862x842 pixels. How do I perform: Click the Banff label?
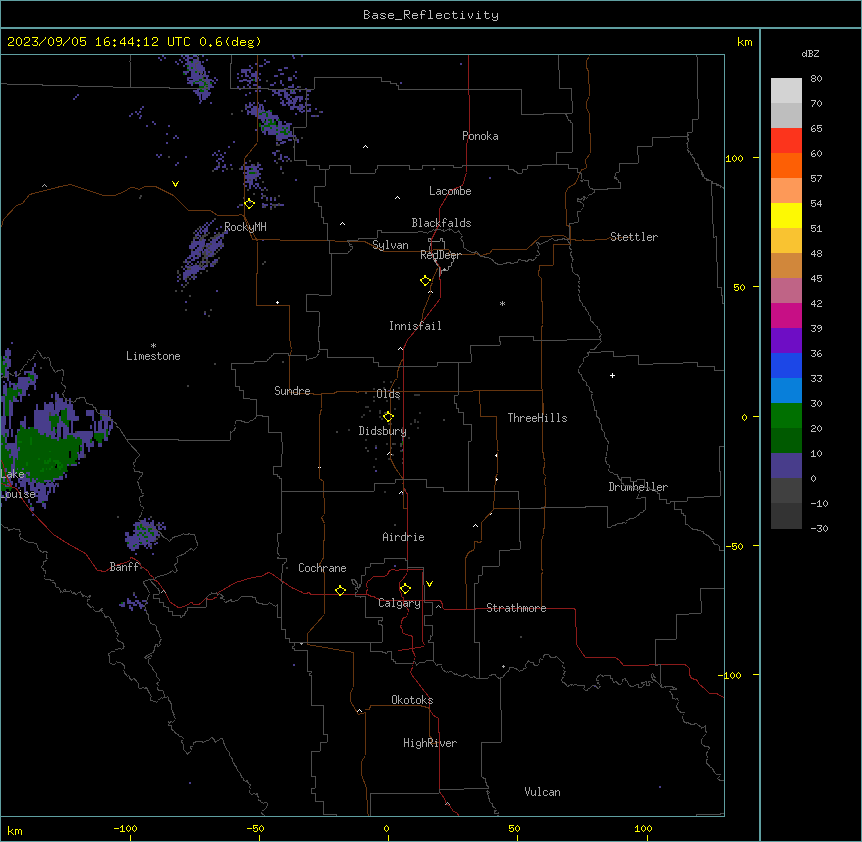124,567
